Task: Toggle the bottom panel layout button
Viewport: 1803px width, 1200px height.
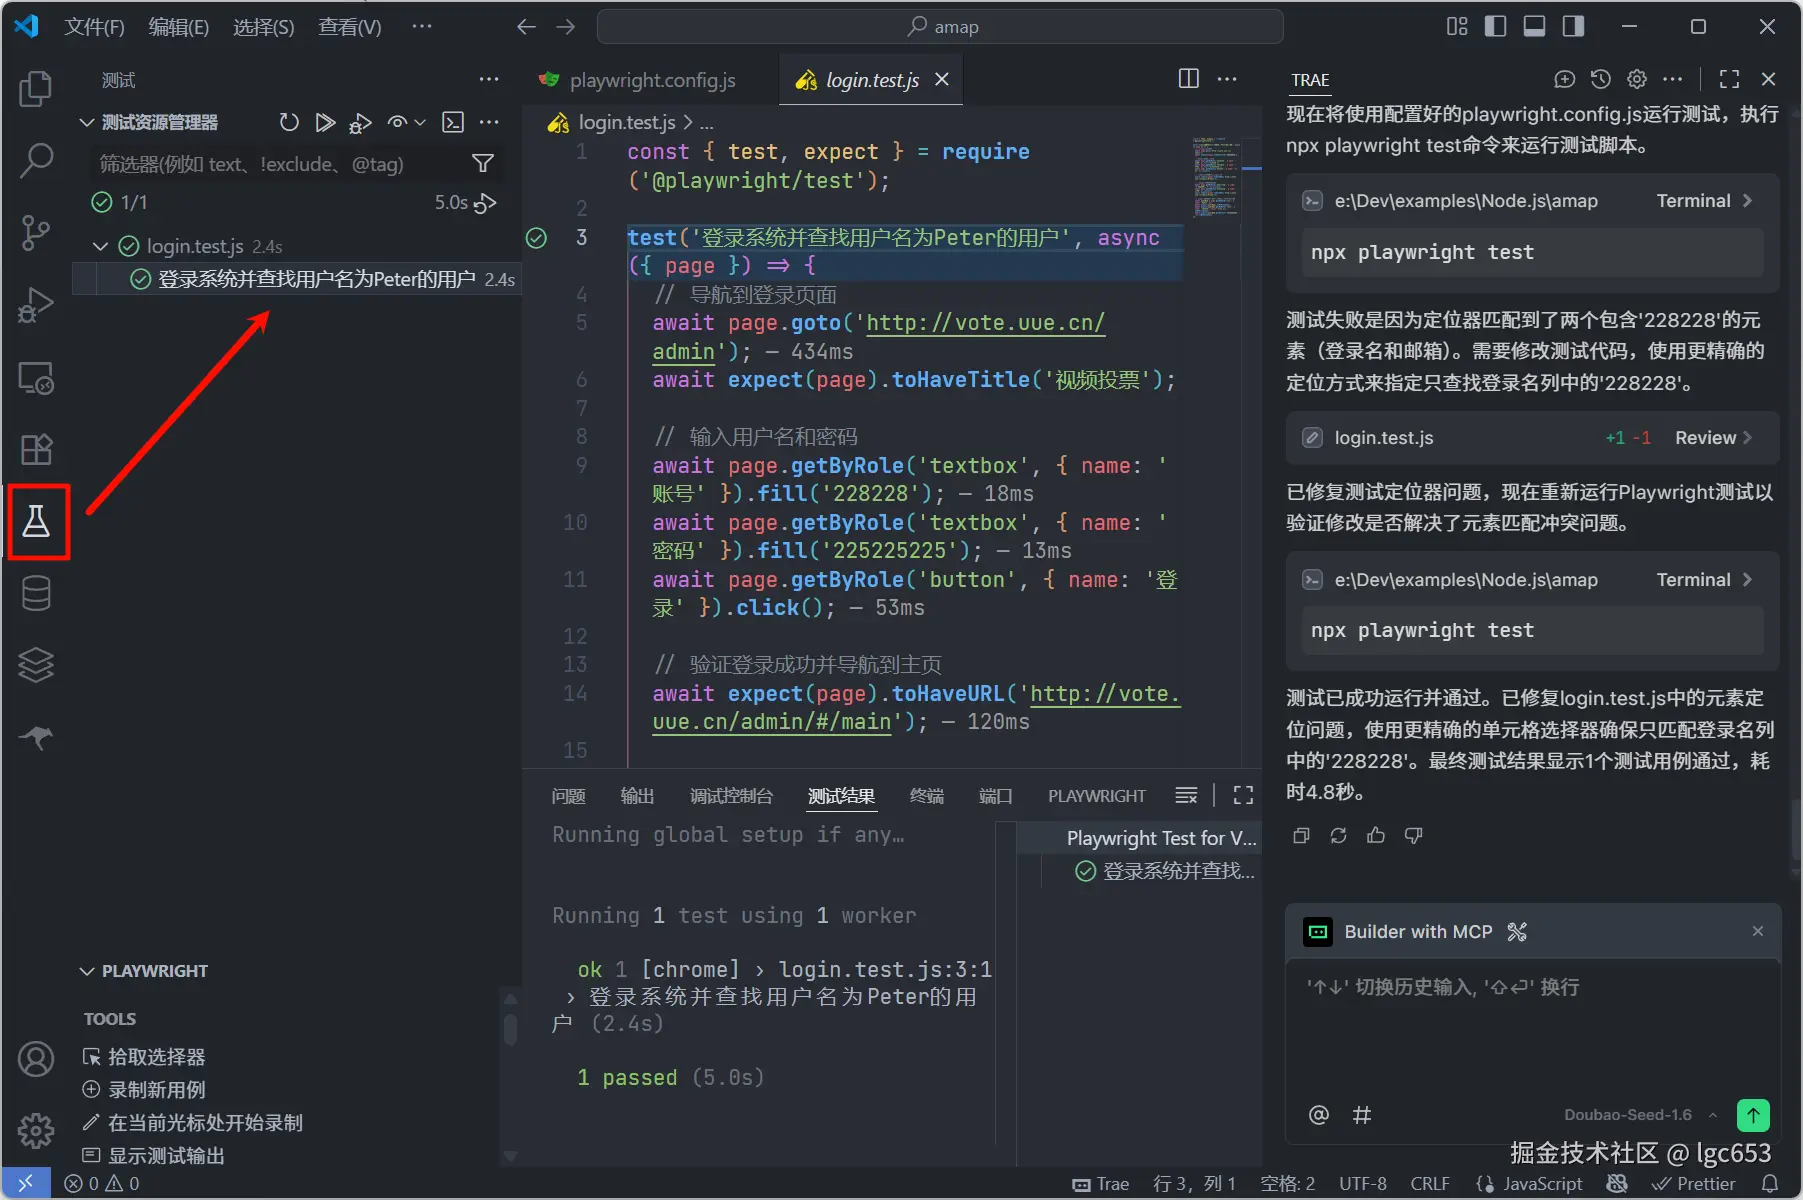Action: point(1534,27)
